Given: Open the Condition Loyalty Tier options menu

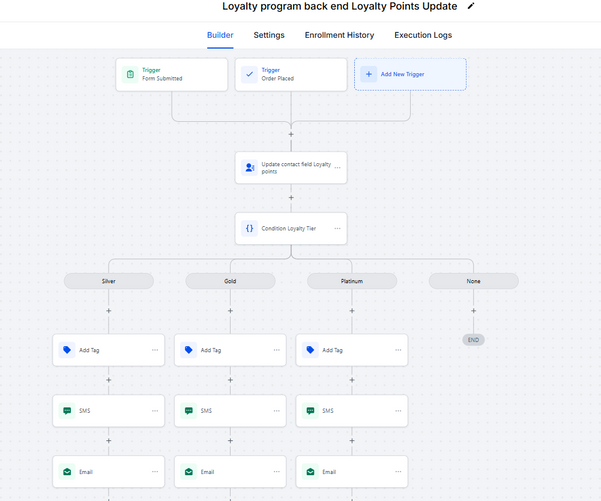Looking at the screenshot, I should (337, 228).
